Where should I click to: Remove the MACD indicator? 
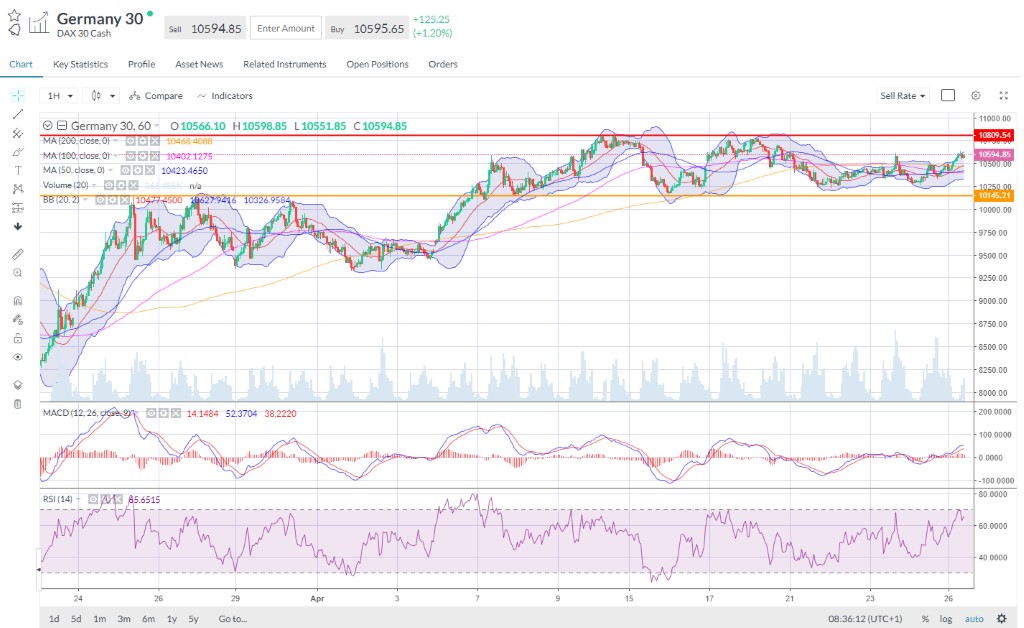pos(174,413)
